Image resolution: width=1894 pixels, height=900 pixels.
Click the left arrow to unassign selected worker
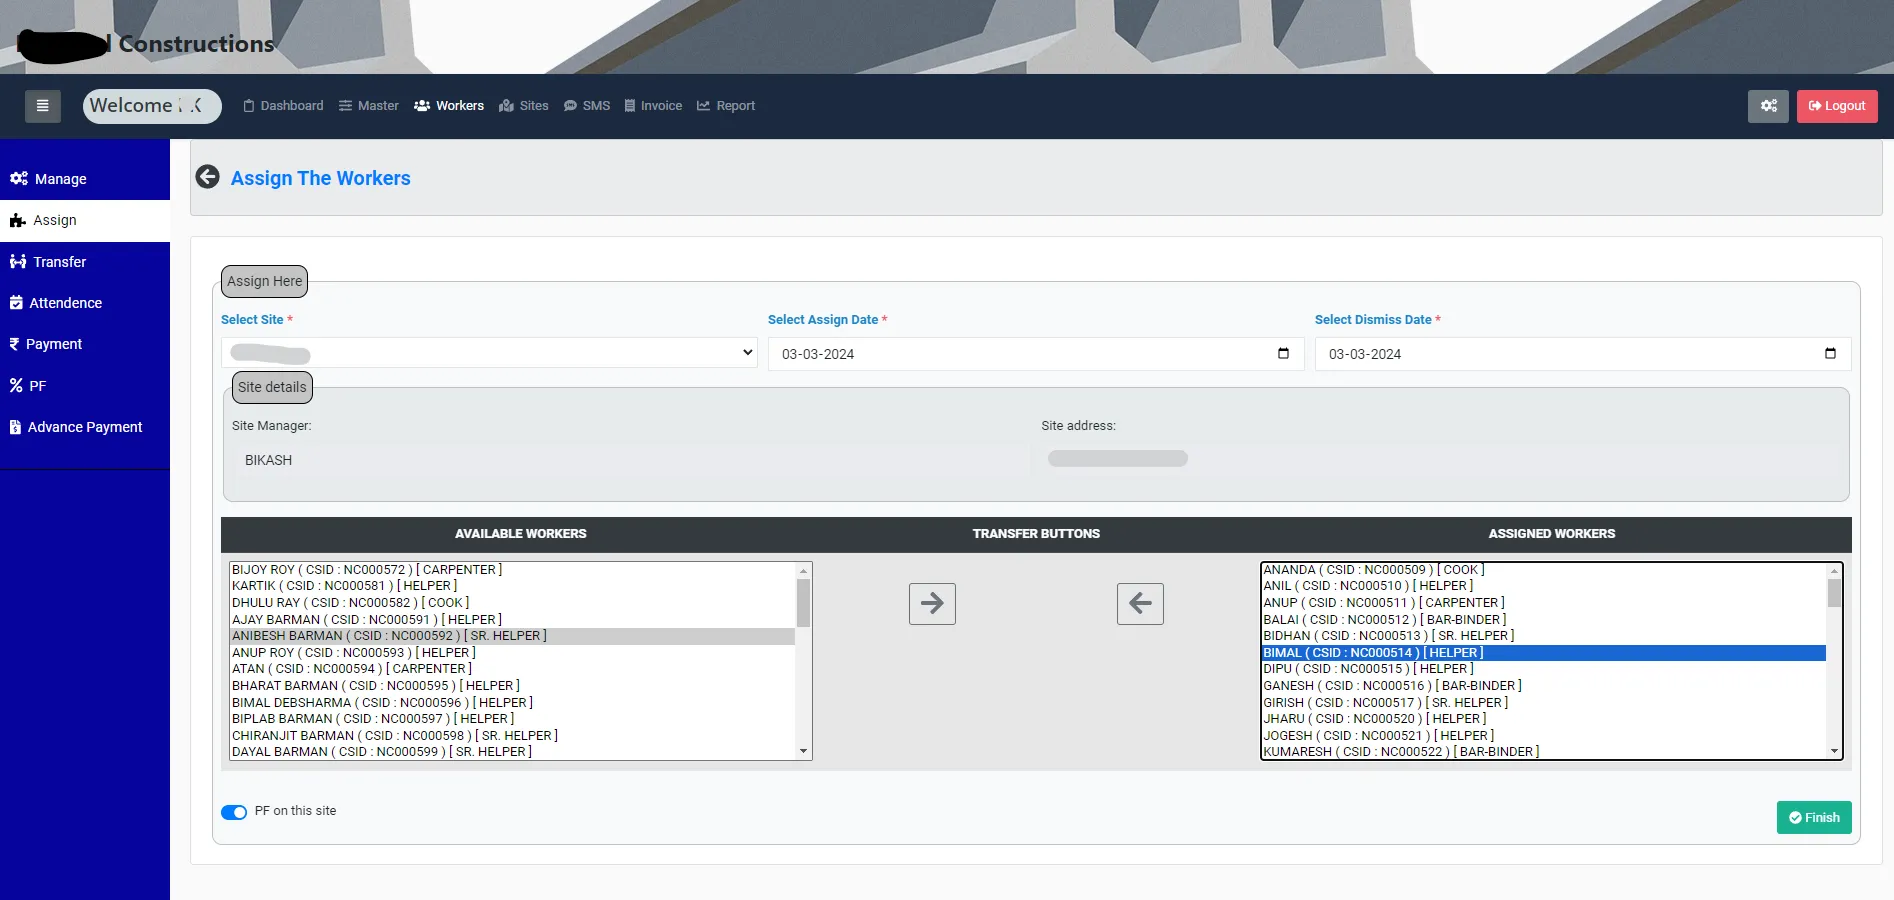(1139, 603)
